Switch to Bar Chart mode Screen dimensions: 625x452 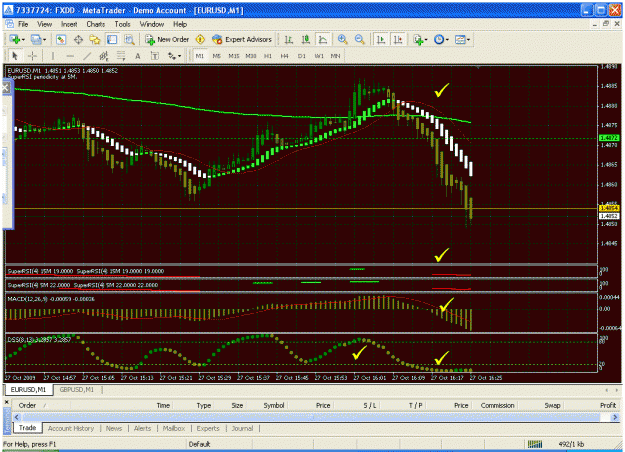click(289, 39)
